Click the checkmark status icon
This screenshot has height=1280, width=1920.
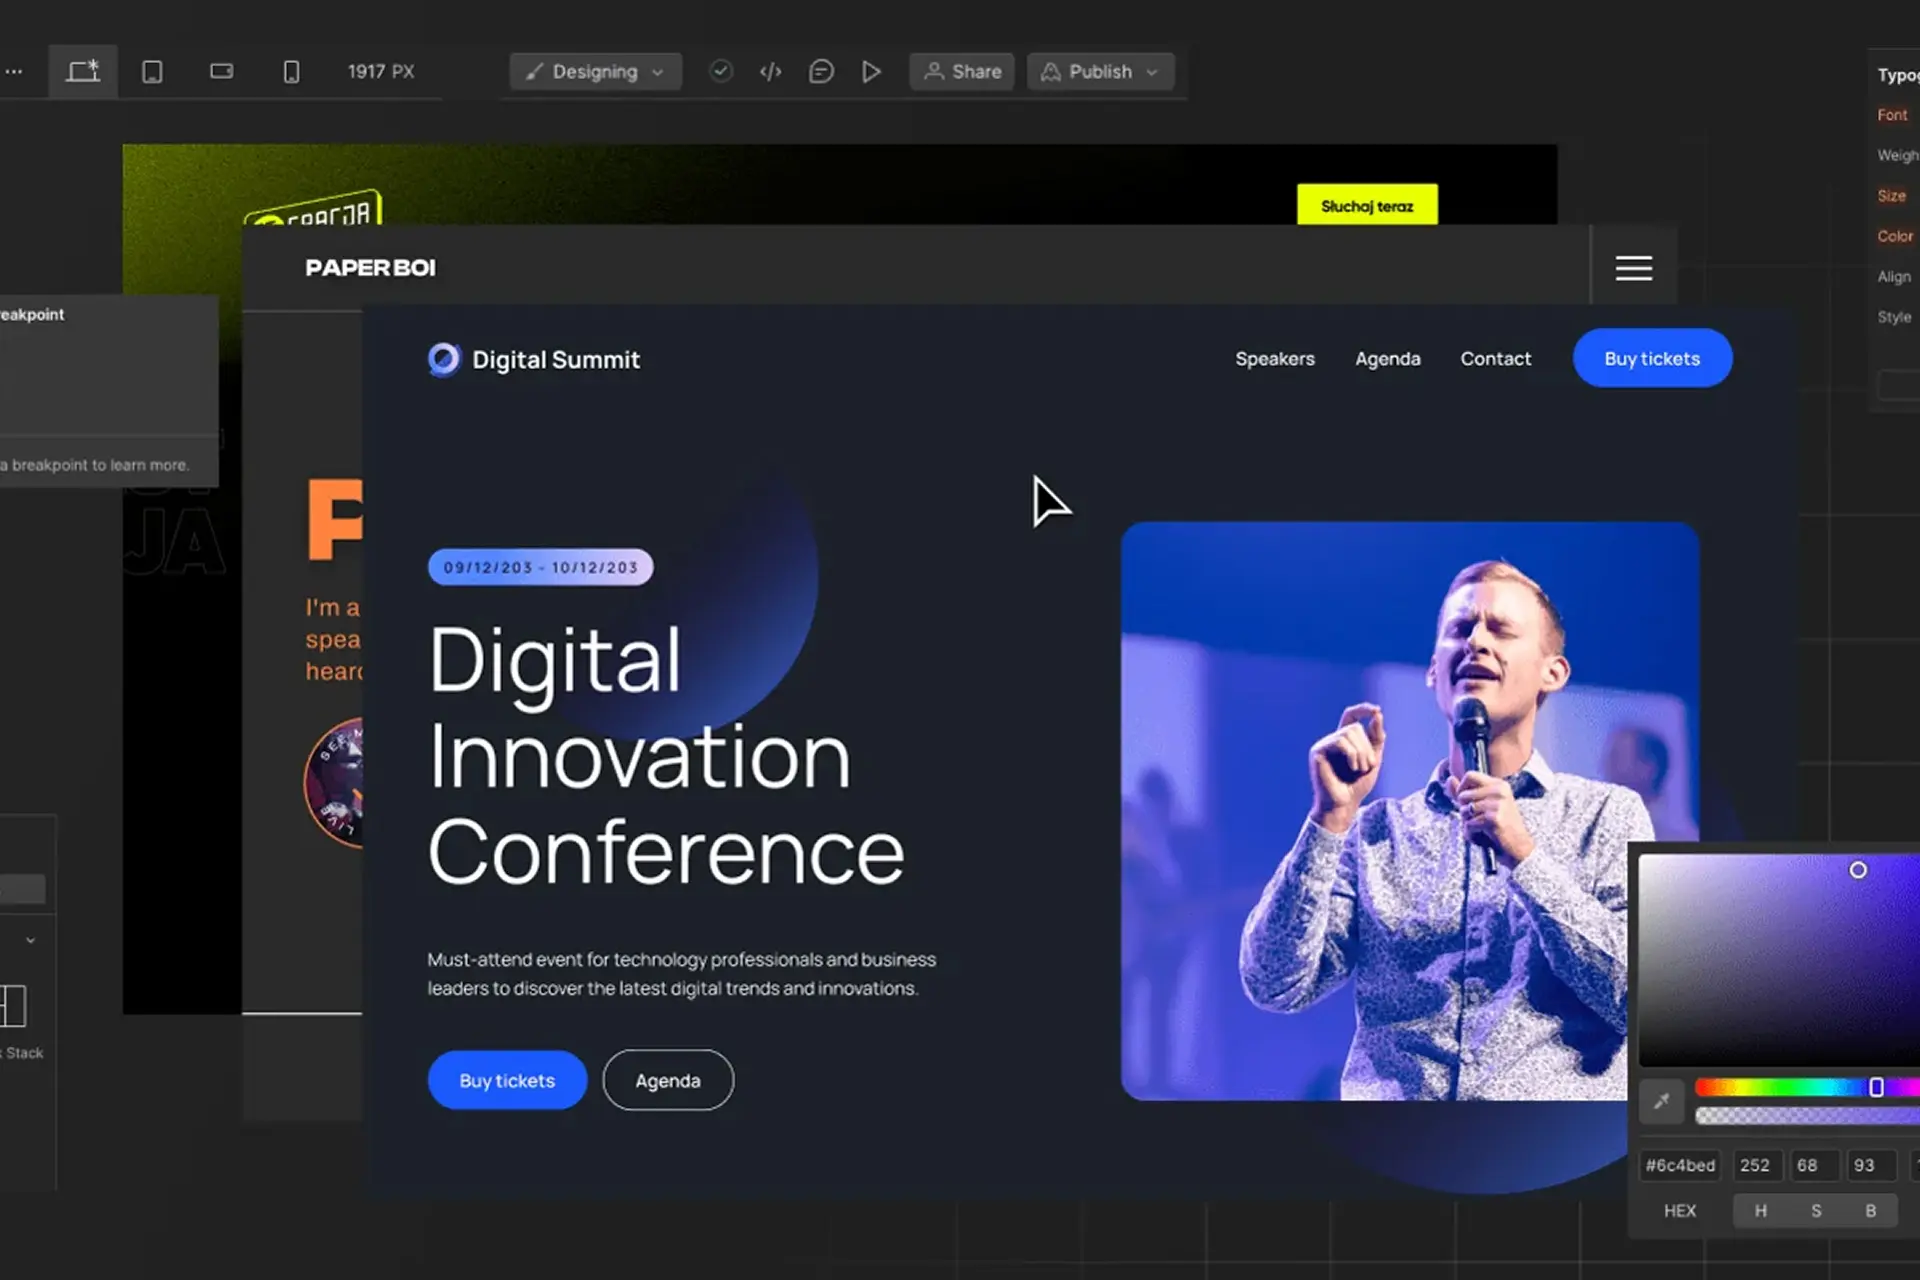pos(720,71)
